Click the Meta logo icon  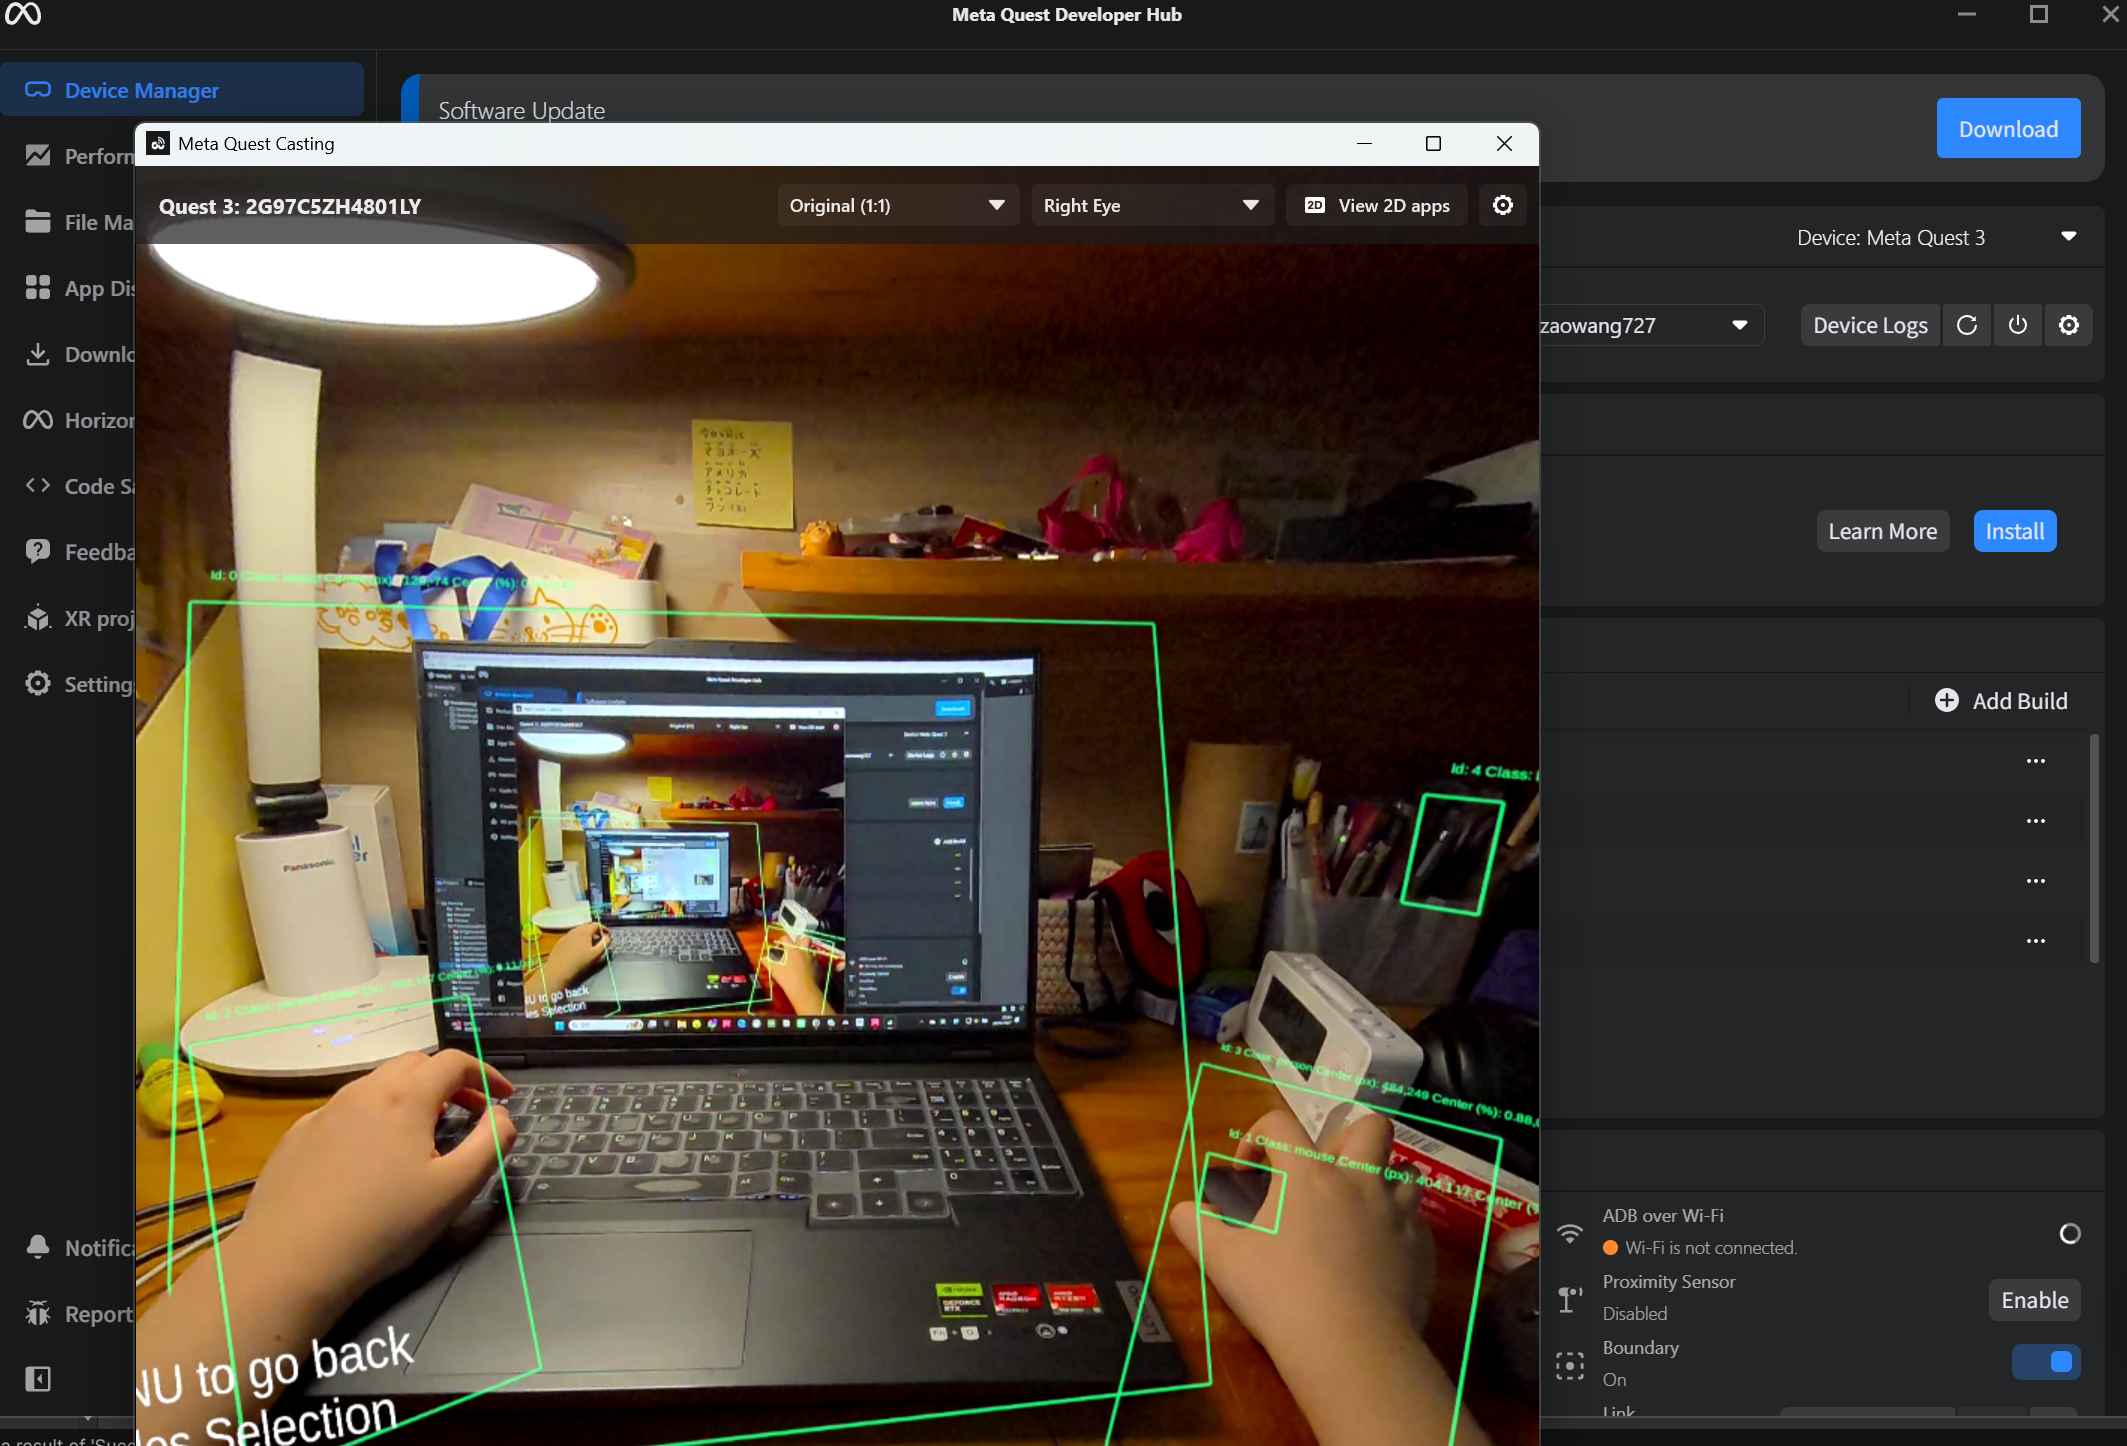point(22,14)
